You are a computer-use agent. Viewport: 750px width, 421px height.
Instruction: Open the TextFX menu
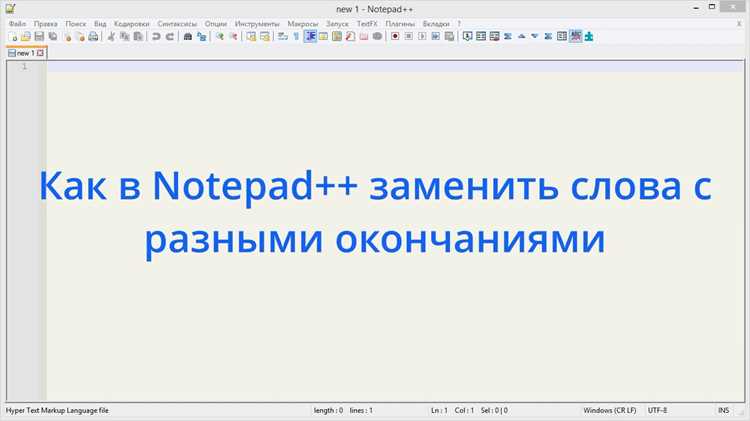click(367, 23)
